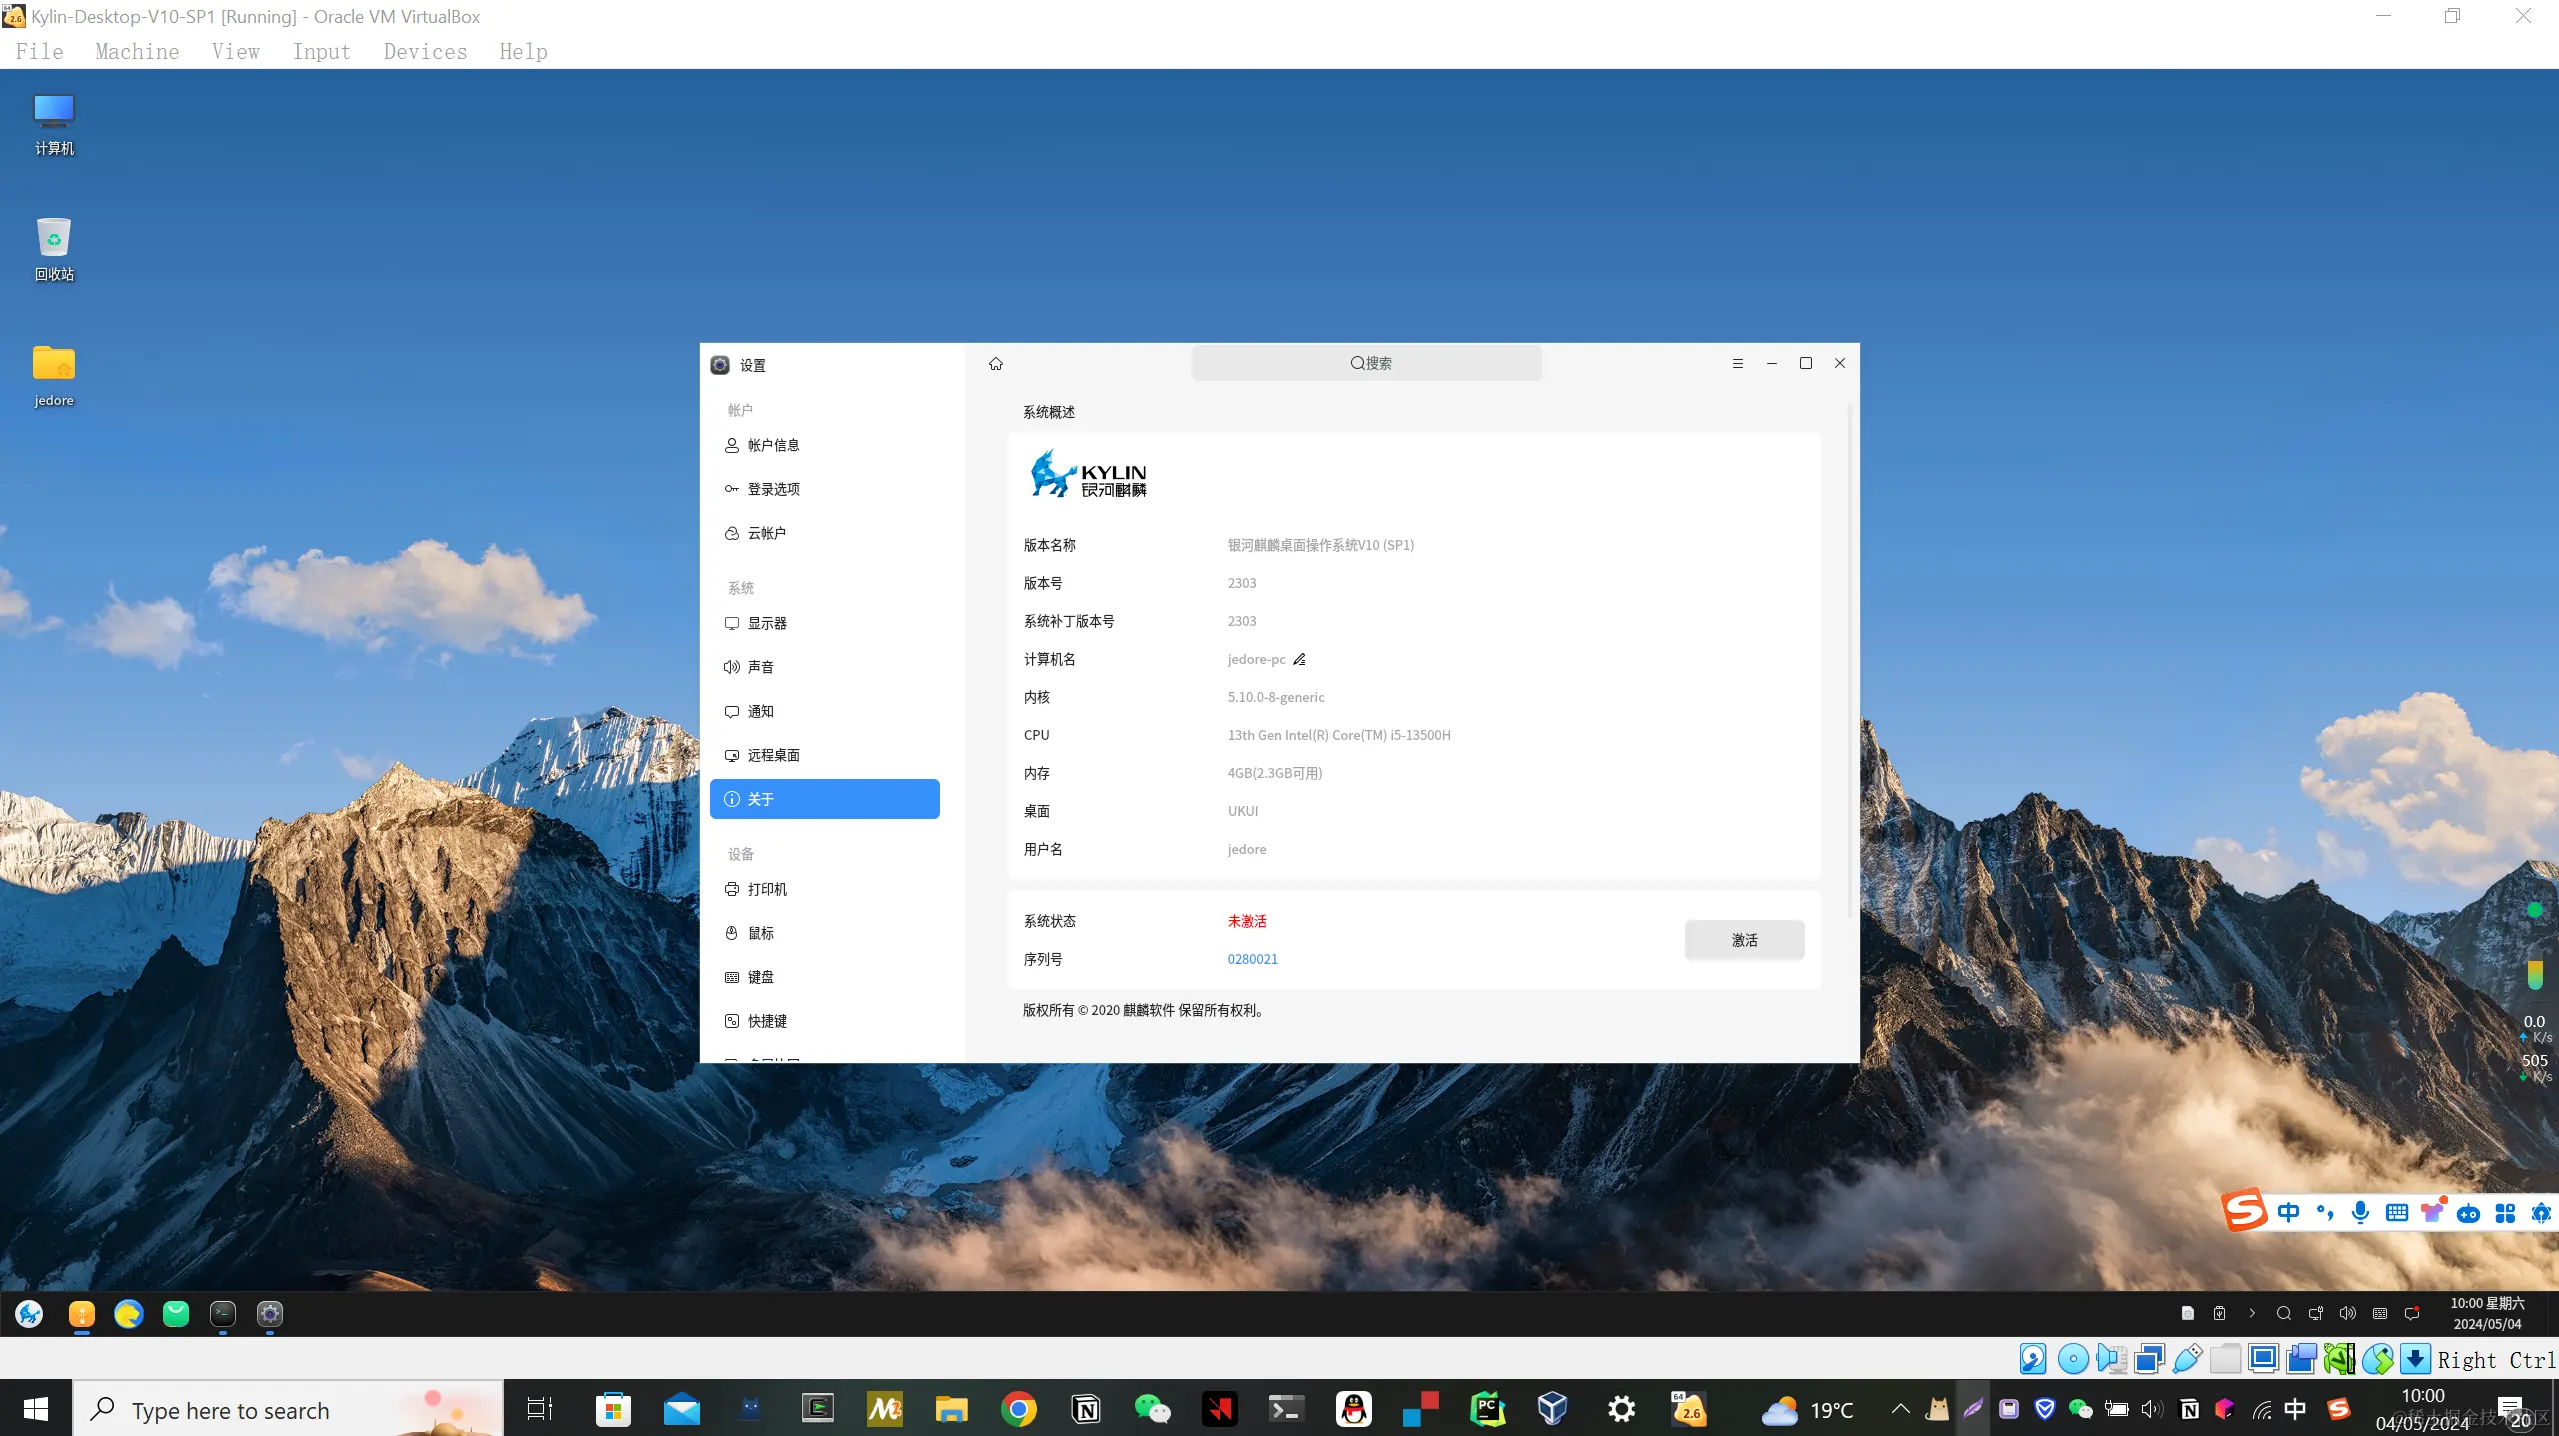Toggle Sogou Chinese/English mode button
Screen dimensions: 2559x1436
click(x=2288, y=1213)
